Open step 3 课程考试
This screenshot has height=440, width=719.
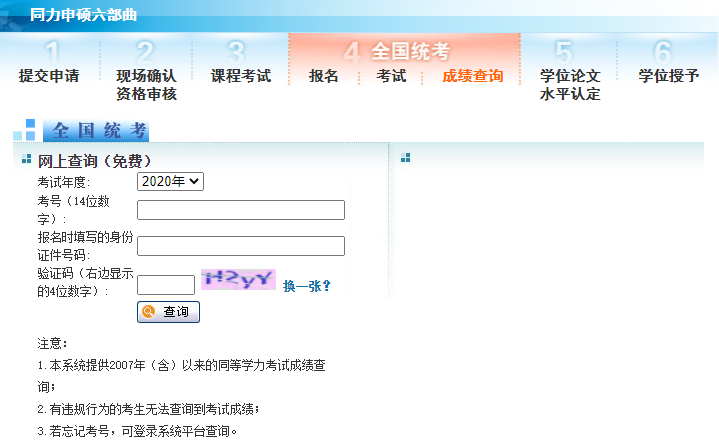[241, 76]
